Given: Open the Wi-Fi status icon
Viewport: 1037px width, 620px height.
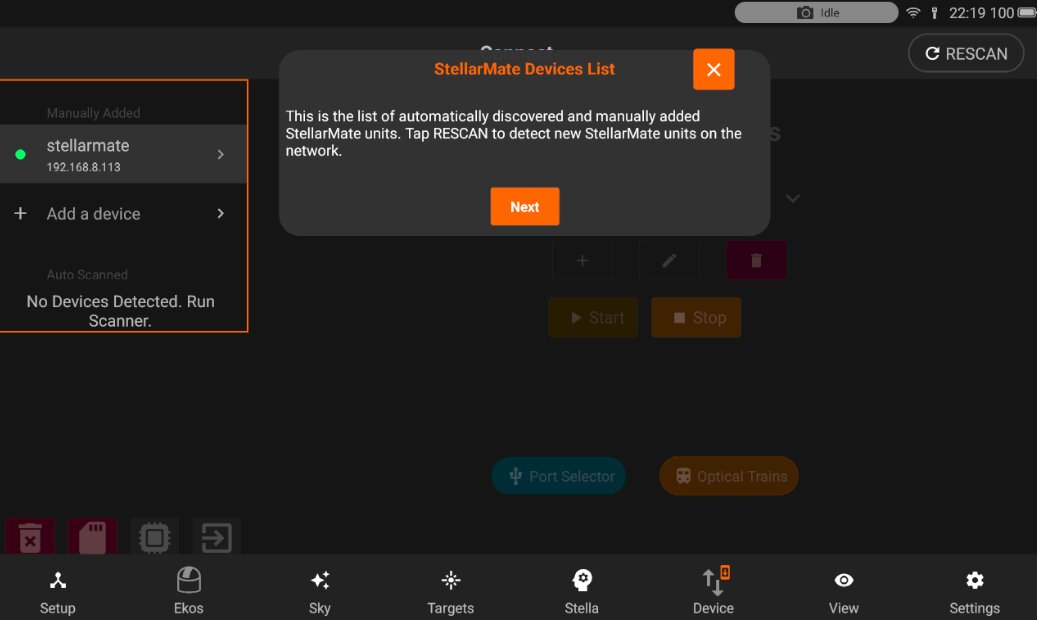Looking at the screenshot, I should pos(913,13).
